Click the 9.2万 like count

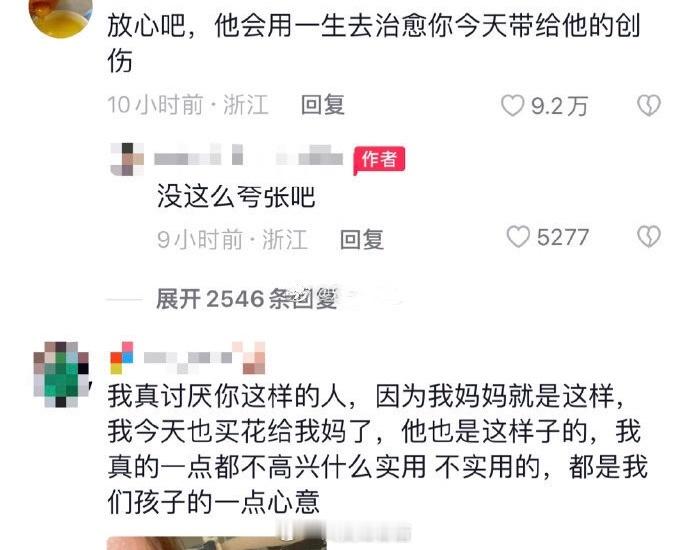pyautogui.click(x=559, y=106)
